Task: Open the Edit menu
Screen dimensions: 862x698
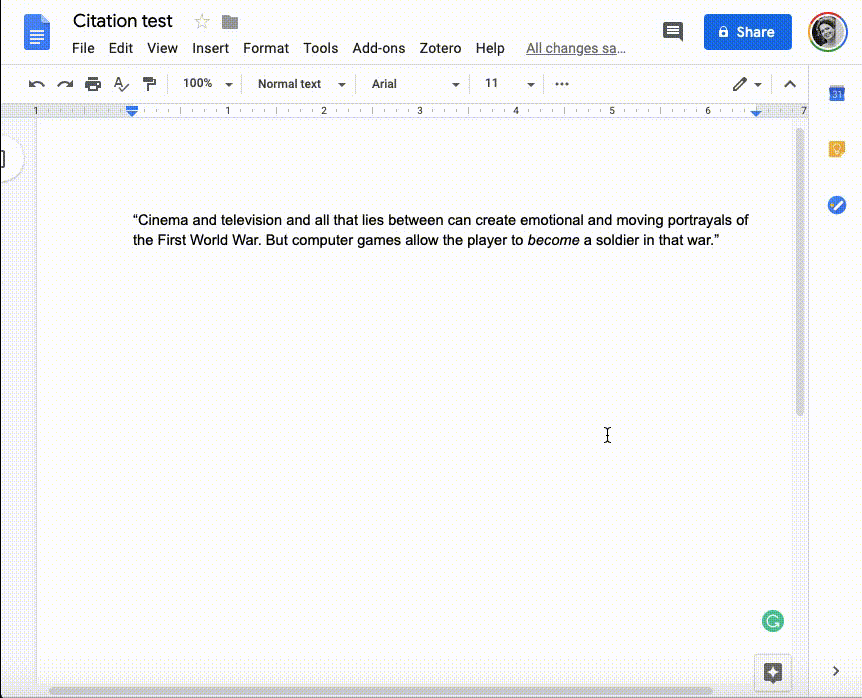Action: tap(120, 48)
